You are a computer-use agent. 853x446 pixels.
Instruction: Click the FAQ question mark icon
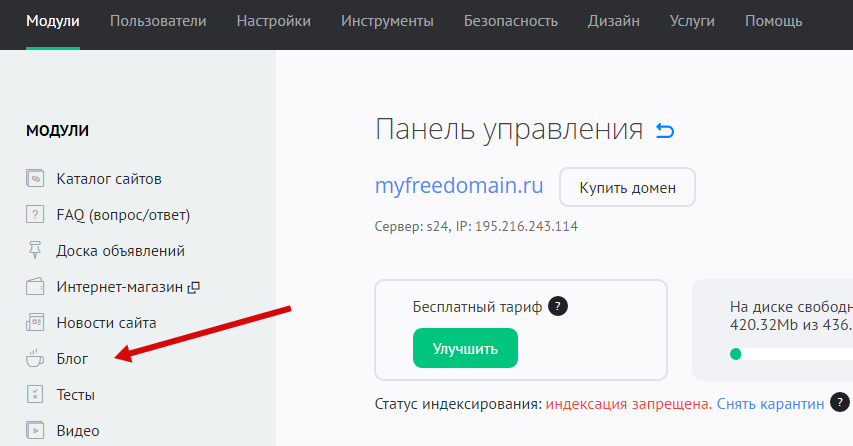(36, 215)
